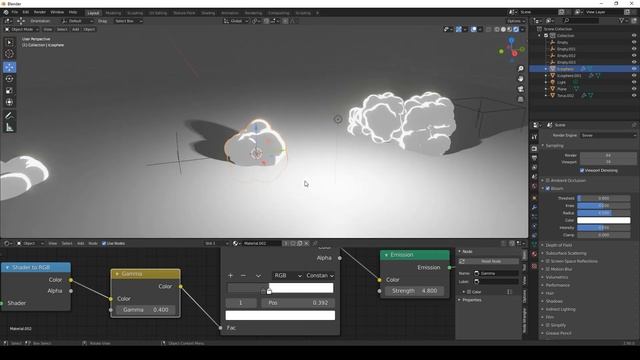Screen dimensions: 640x360
Task: Collapse the Sampling panel
Action: 554,146
